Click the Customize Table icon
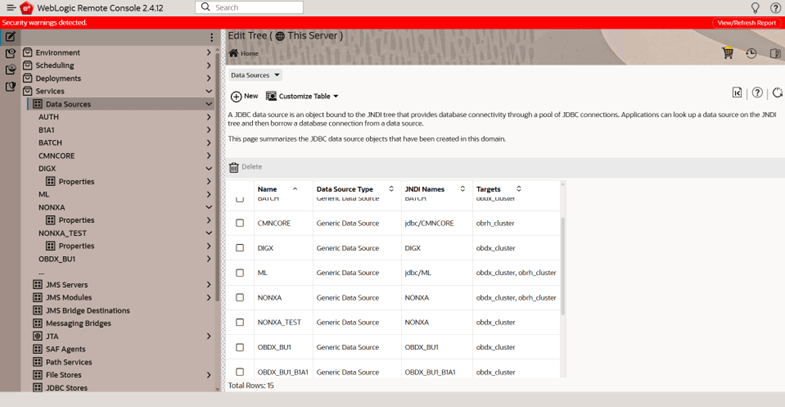The height and width of the screenshot is (407, 785). pos(271,96)
